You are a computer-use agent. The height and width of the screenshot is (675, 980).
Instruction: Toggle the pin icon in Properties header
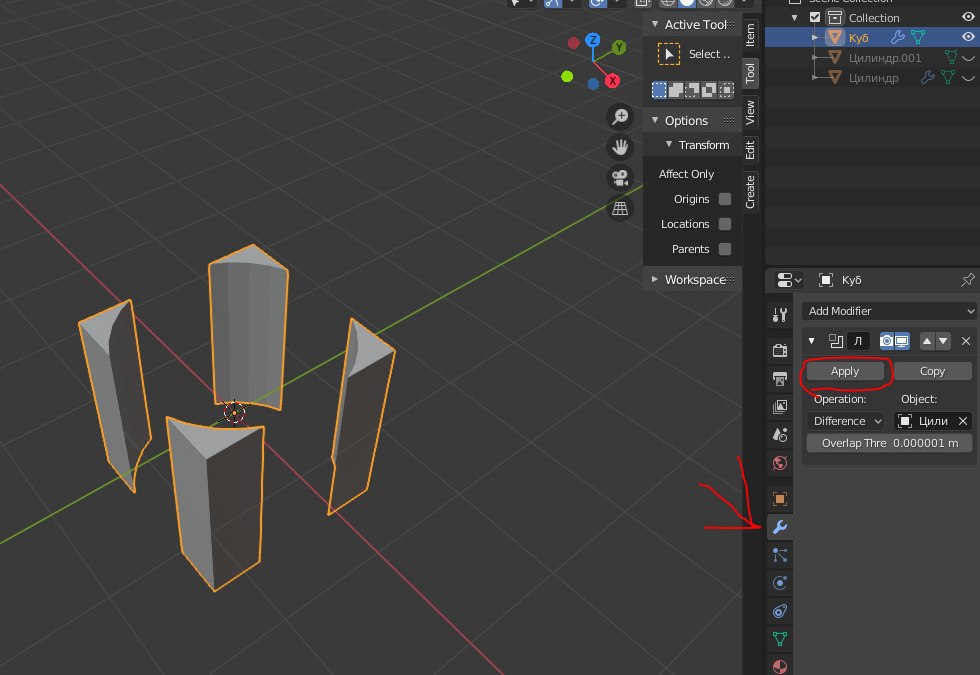pyautogui.click(x=968, y=280)
